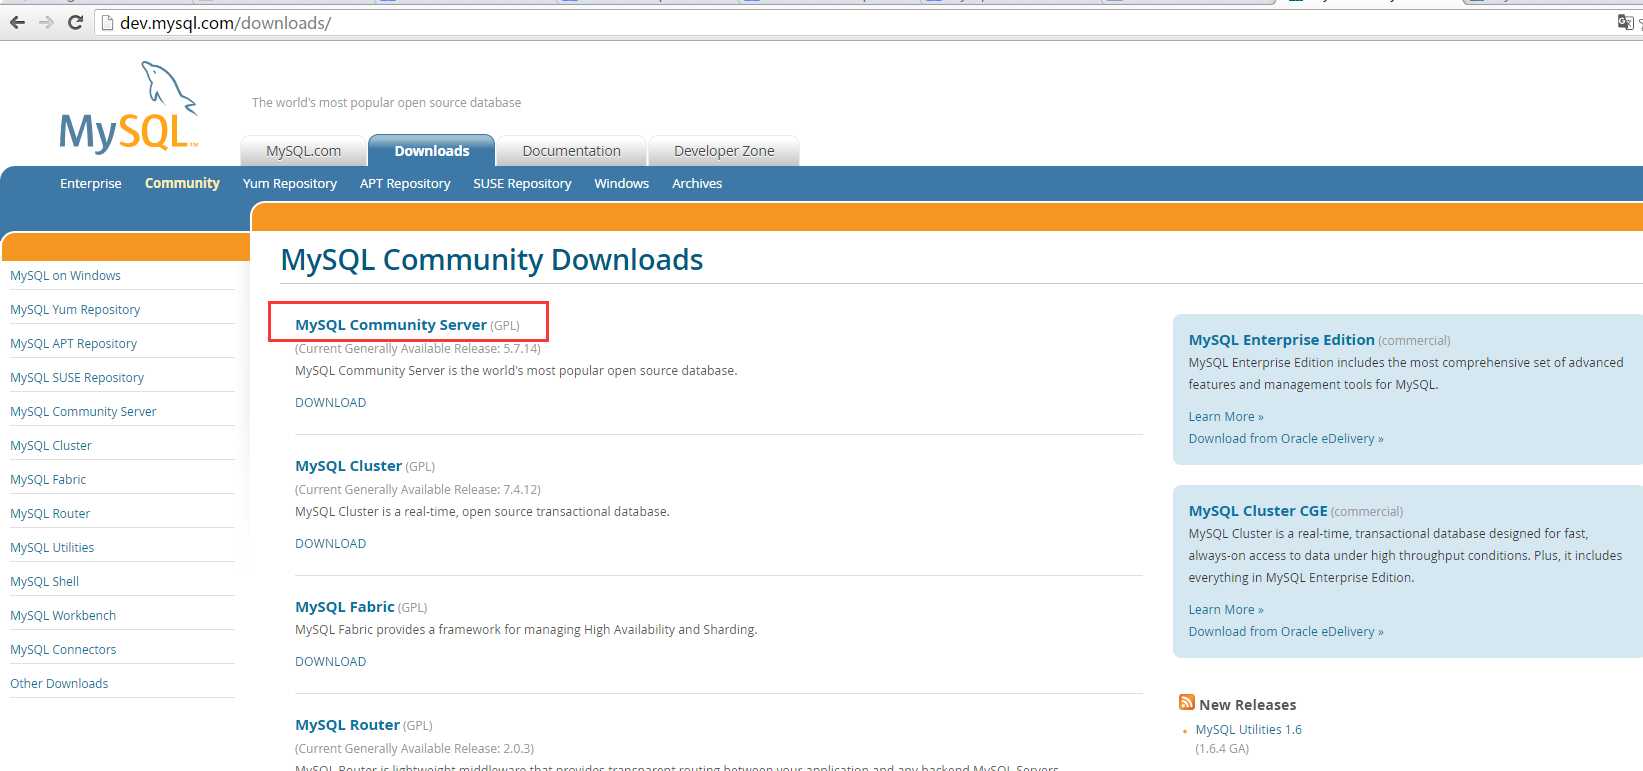Click Learn More under MySQL Cluster CGE
This screenshot has height=771, width=1643.
(x=1226, y=609)
